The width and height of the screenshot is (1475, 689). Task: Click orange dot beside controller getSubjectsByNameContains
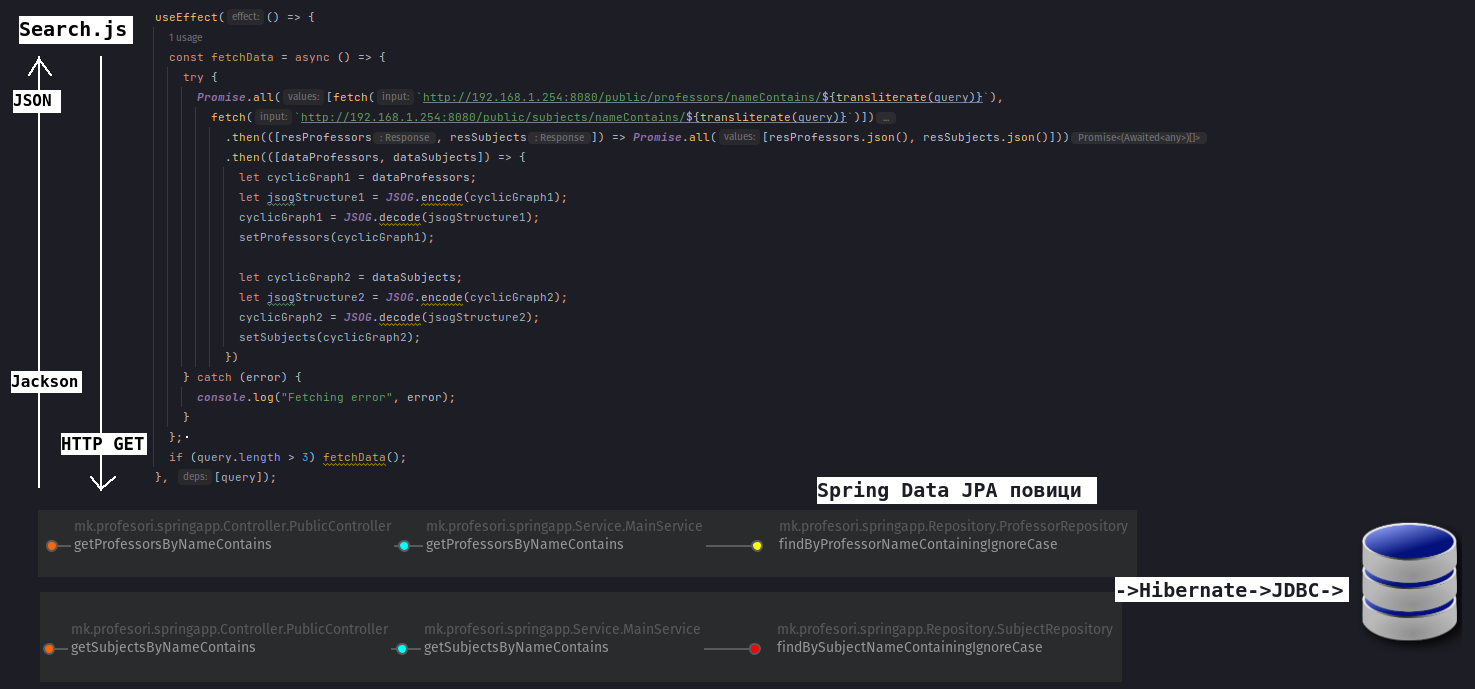pos(49,649)
